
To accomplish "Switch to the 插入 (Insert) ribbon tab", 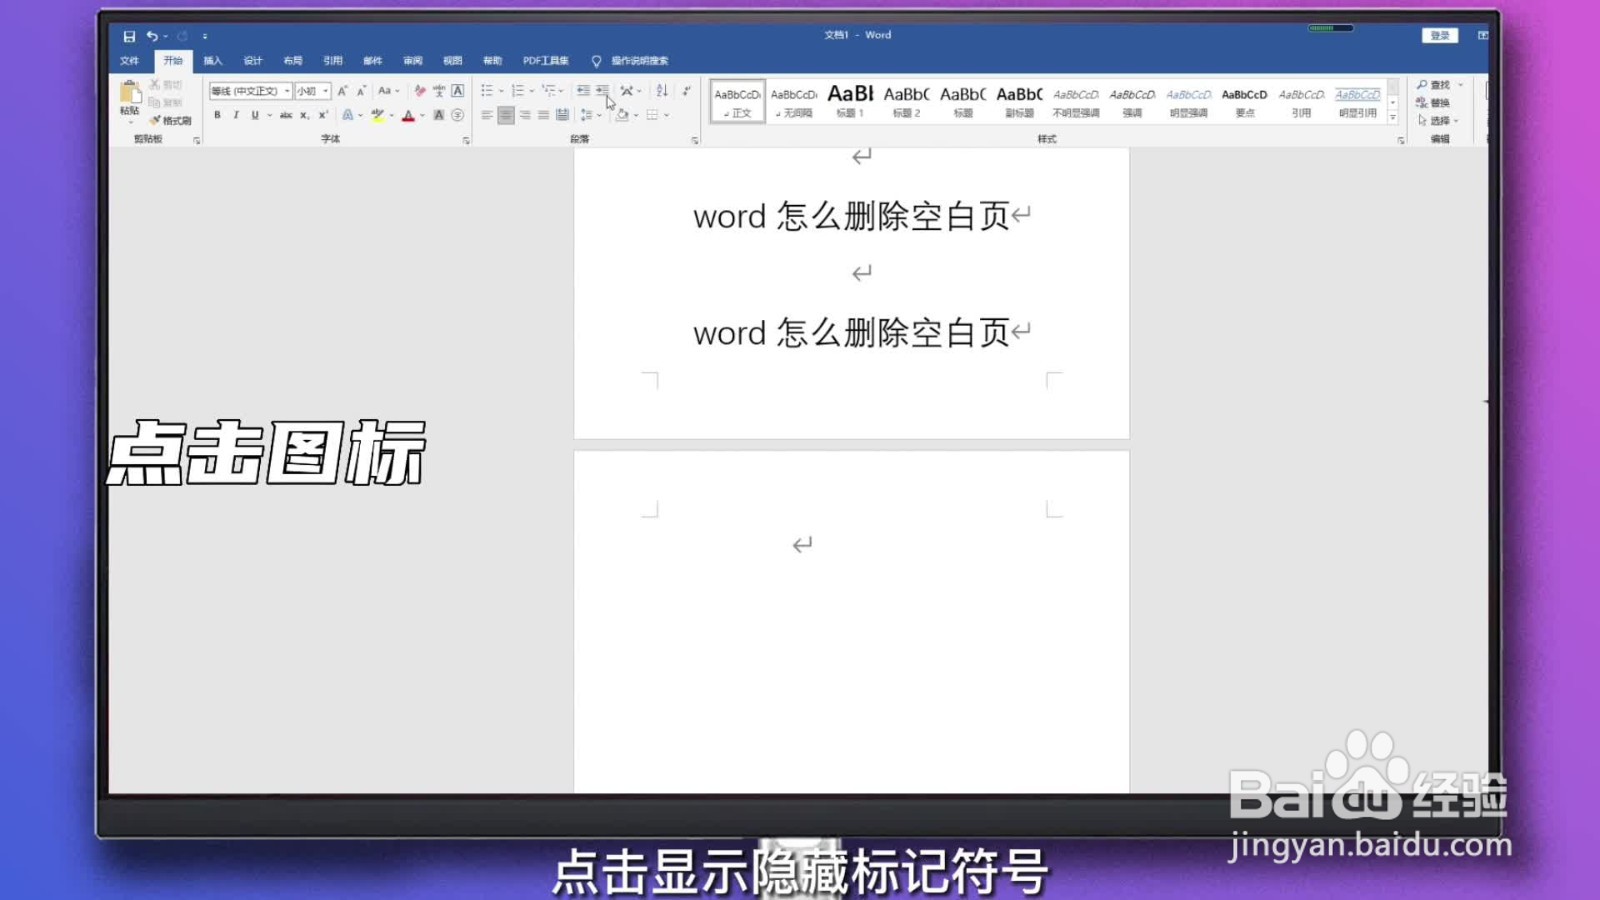I will 211,60.
